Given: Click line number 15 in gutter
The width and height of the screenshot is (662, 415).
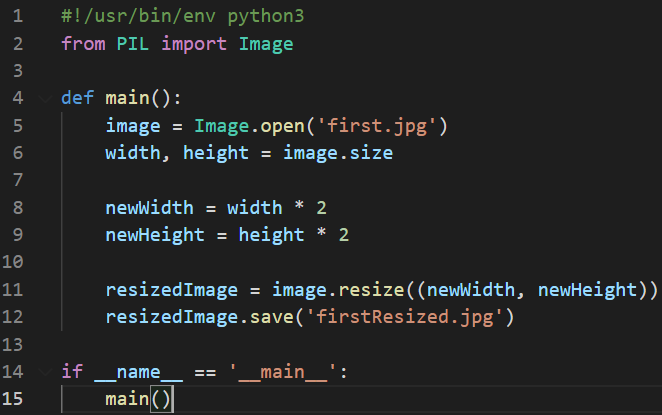Looking at the screenshot, I should click(13, 399).
